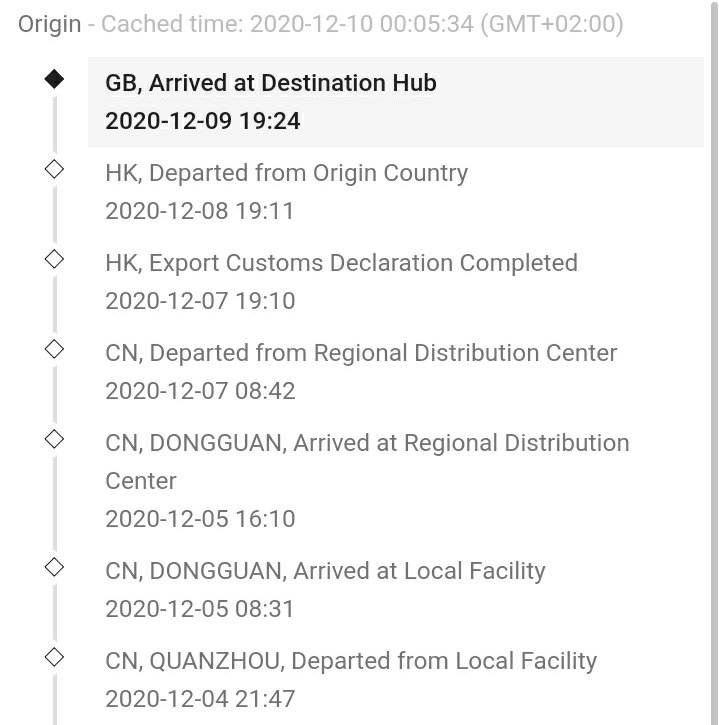Screen dimensions: 719x725
Task: Click the cached time text 2020-12-10 00:05:34
Action: 362,24
